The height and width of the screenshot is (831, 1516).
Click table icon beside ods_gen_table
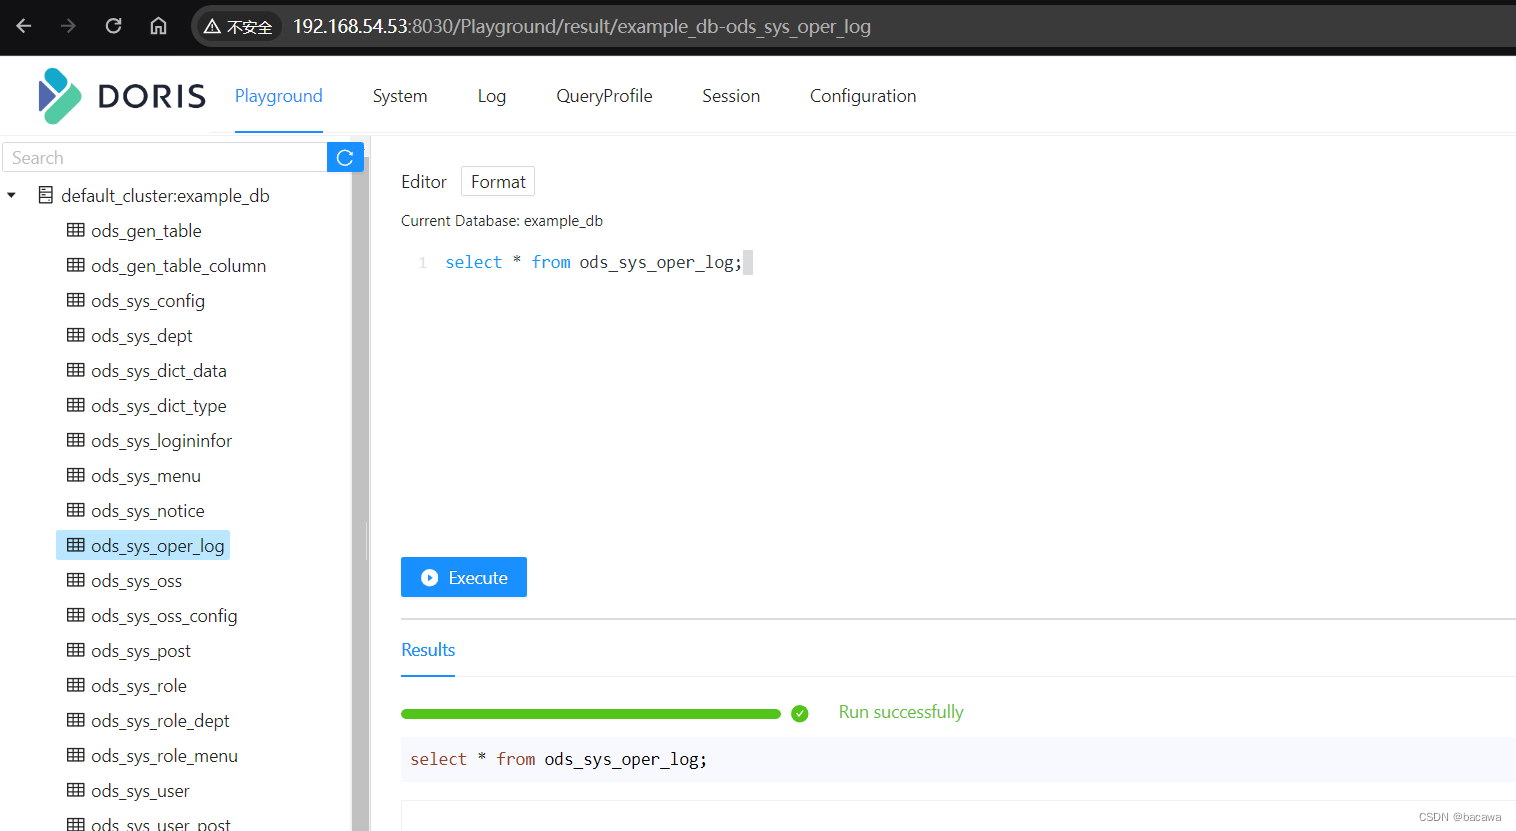76,230
